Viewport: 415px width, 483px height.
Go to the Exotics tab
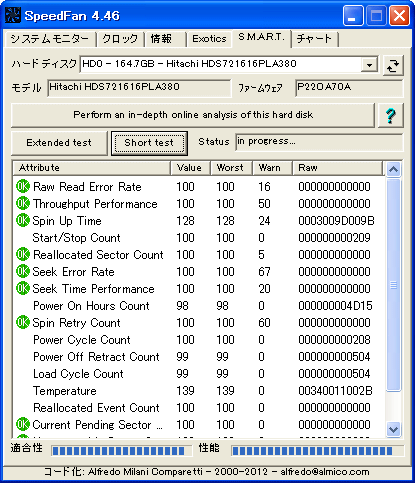coord(209,39)
